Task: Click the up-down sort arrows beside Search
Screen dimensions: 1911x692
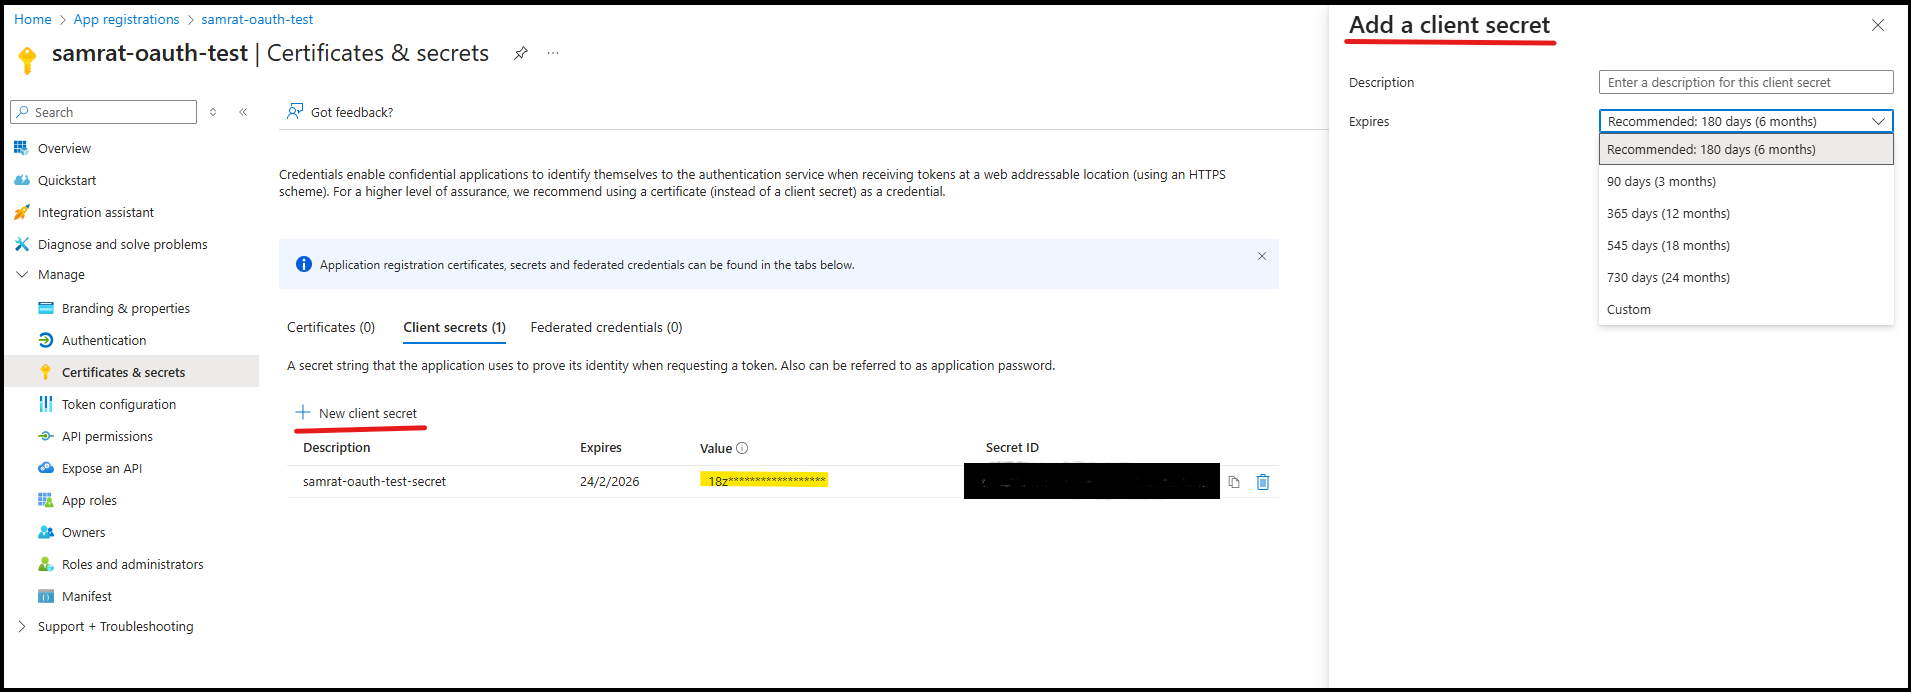Action: click(x=213, y=112)
